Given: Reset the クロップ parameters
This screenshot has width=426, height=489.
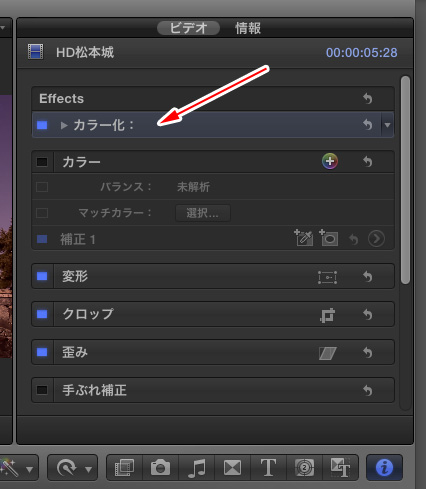Looking at the screenshot, I should (367, 314).
